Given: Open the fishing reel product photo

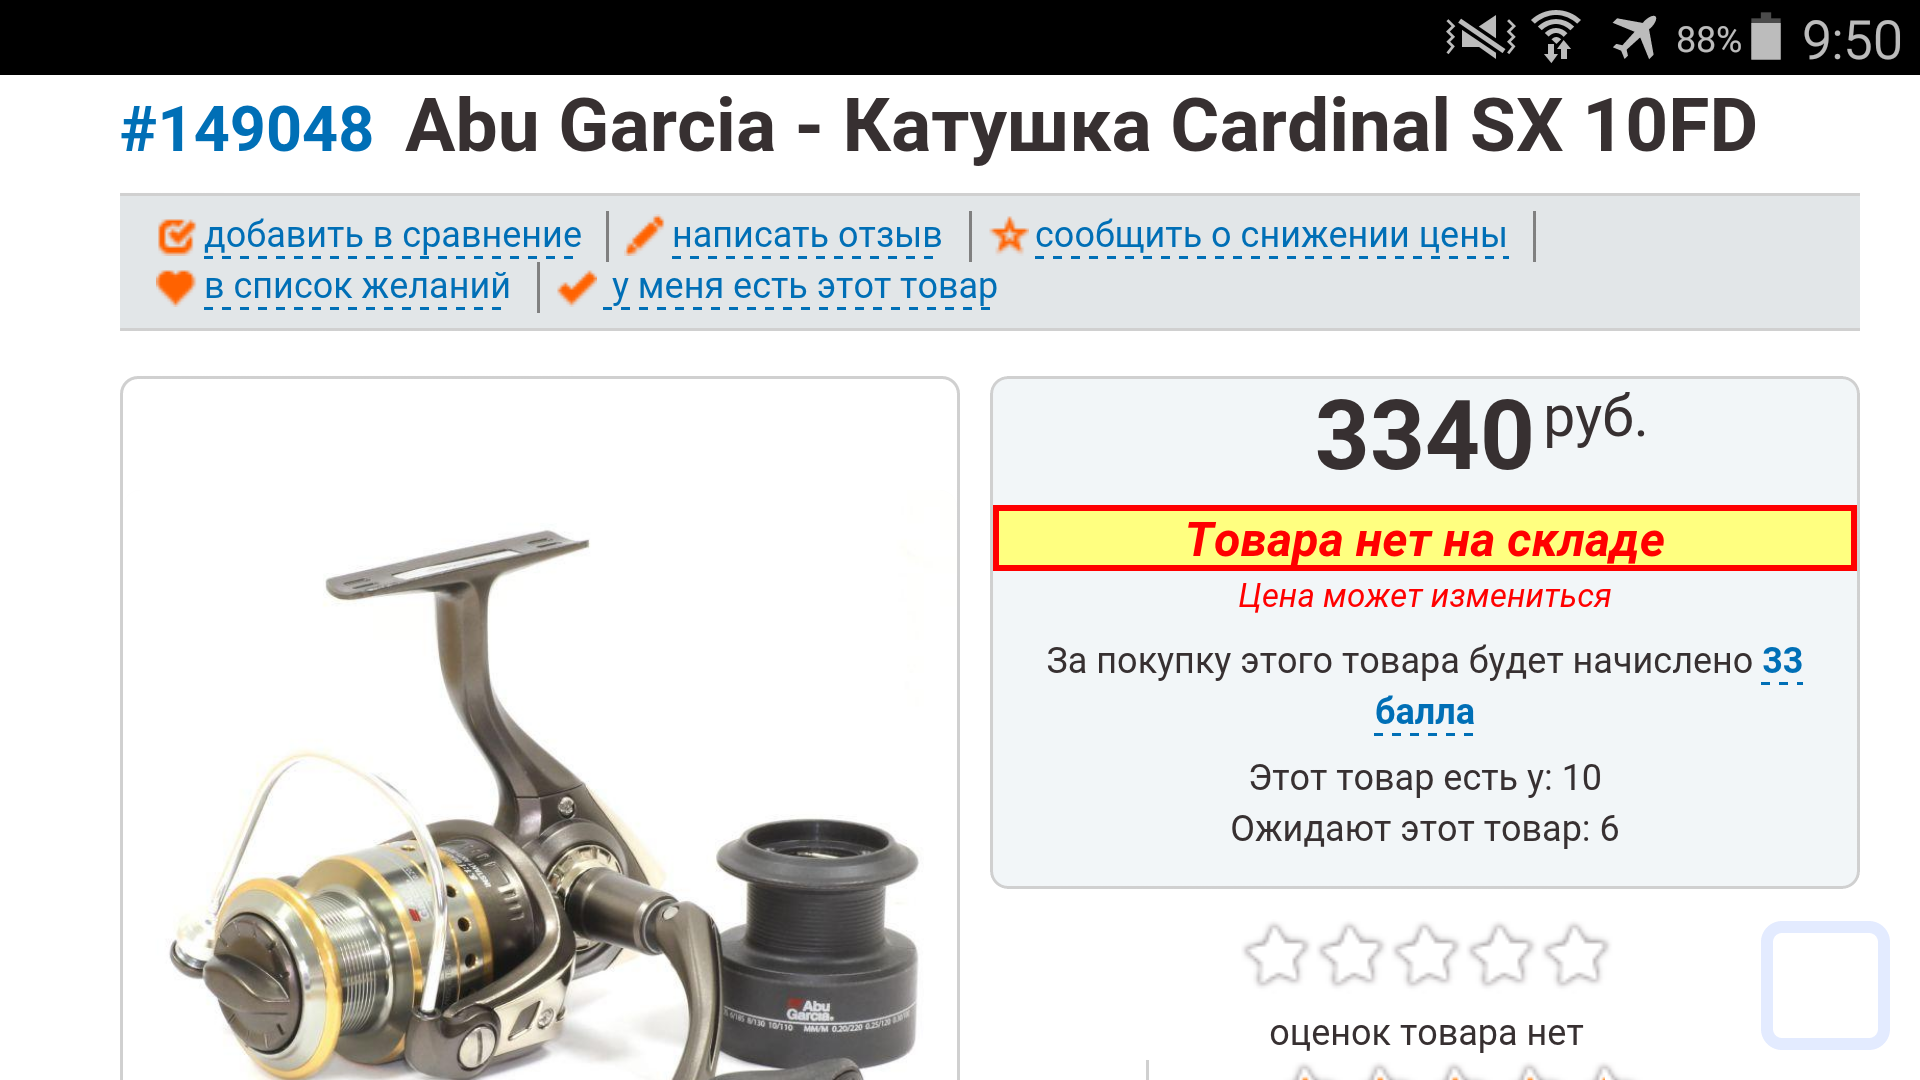Looking at the screenshot, I should (x=540, y=729).
